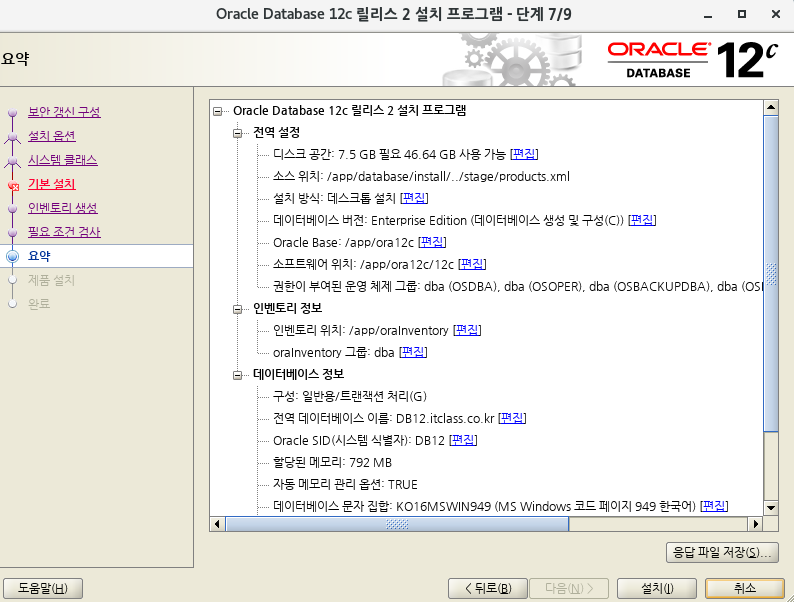Edit the 설치 방식 desktop install setting

tap(414, 198)
